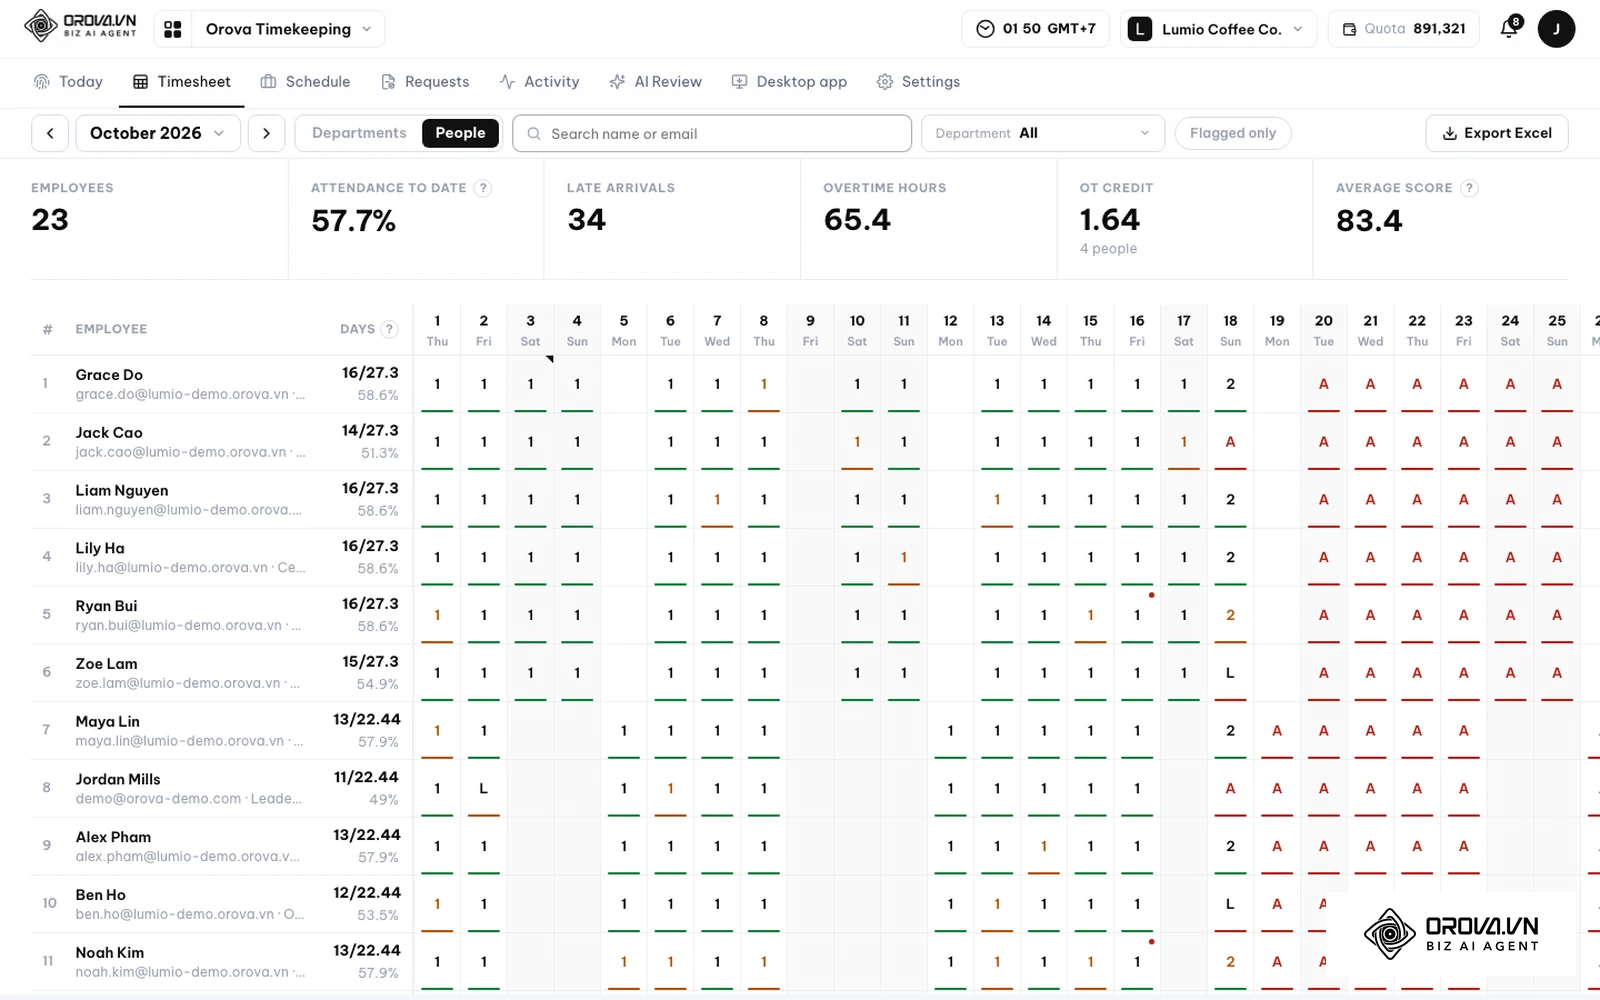This screenshot has height=1000, width=1600.
Task: Click the app grid launcher icon
Action: 173,29
